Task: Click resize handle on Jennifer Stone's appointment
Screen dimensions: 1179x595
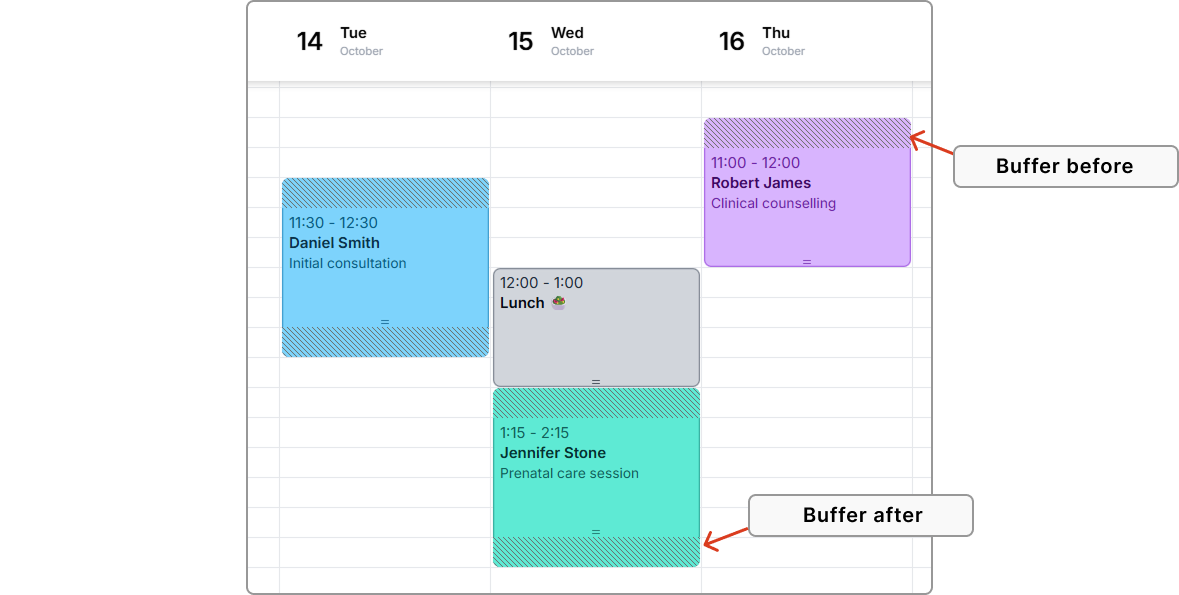Action: (x=596, y=532)
